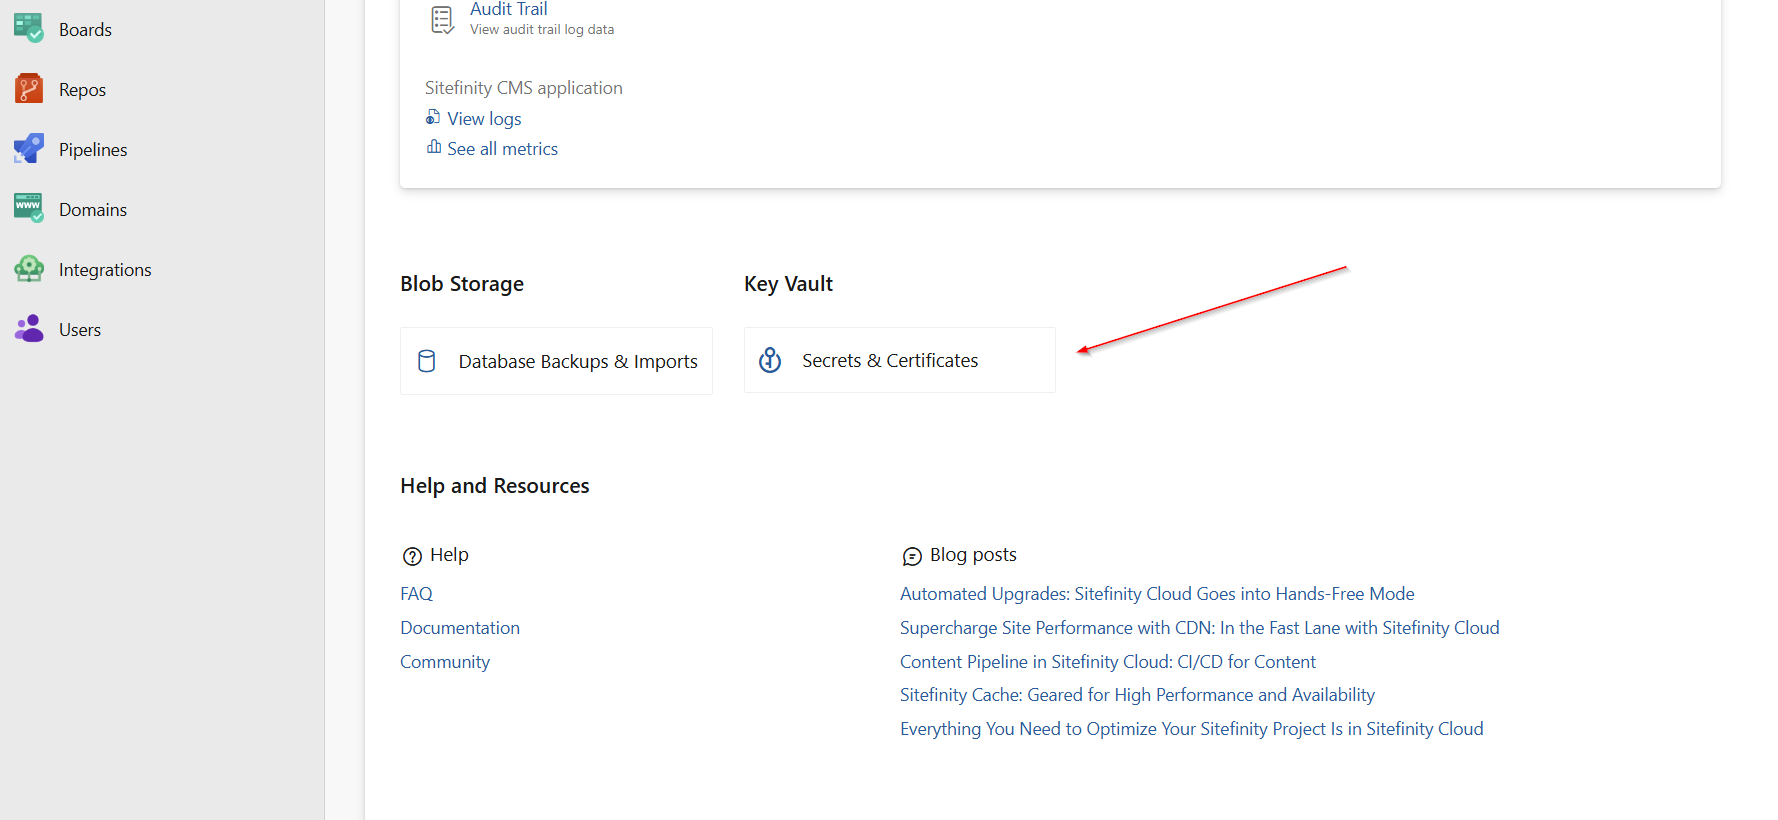Viewport: 1778px width, 820px height.
Task: Visit the Community link
Action: [445, 662]
